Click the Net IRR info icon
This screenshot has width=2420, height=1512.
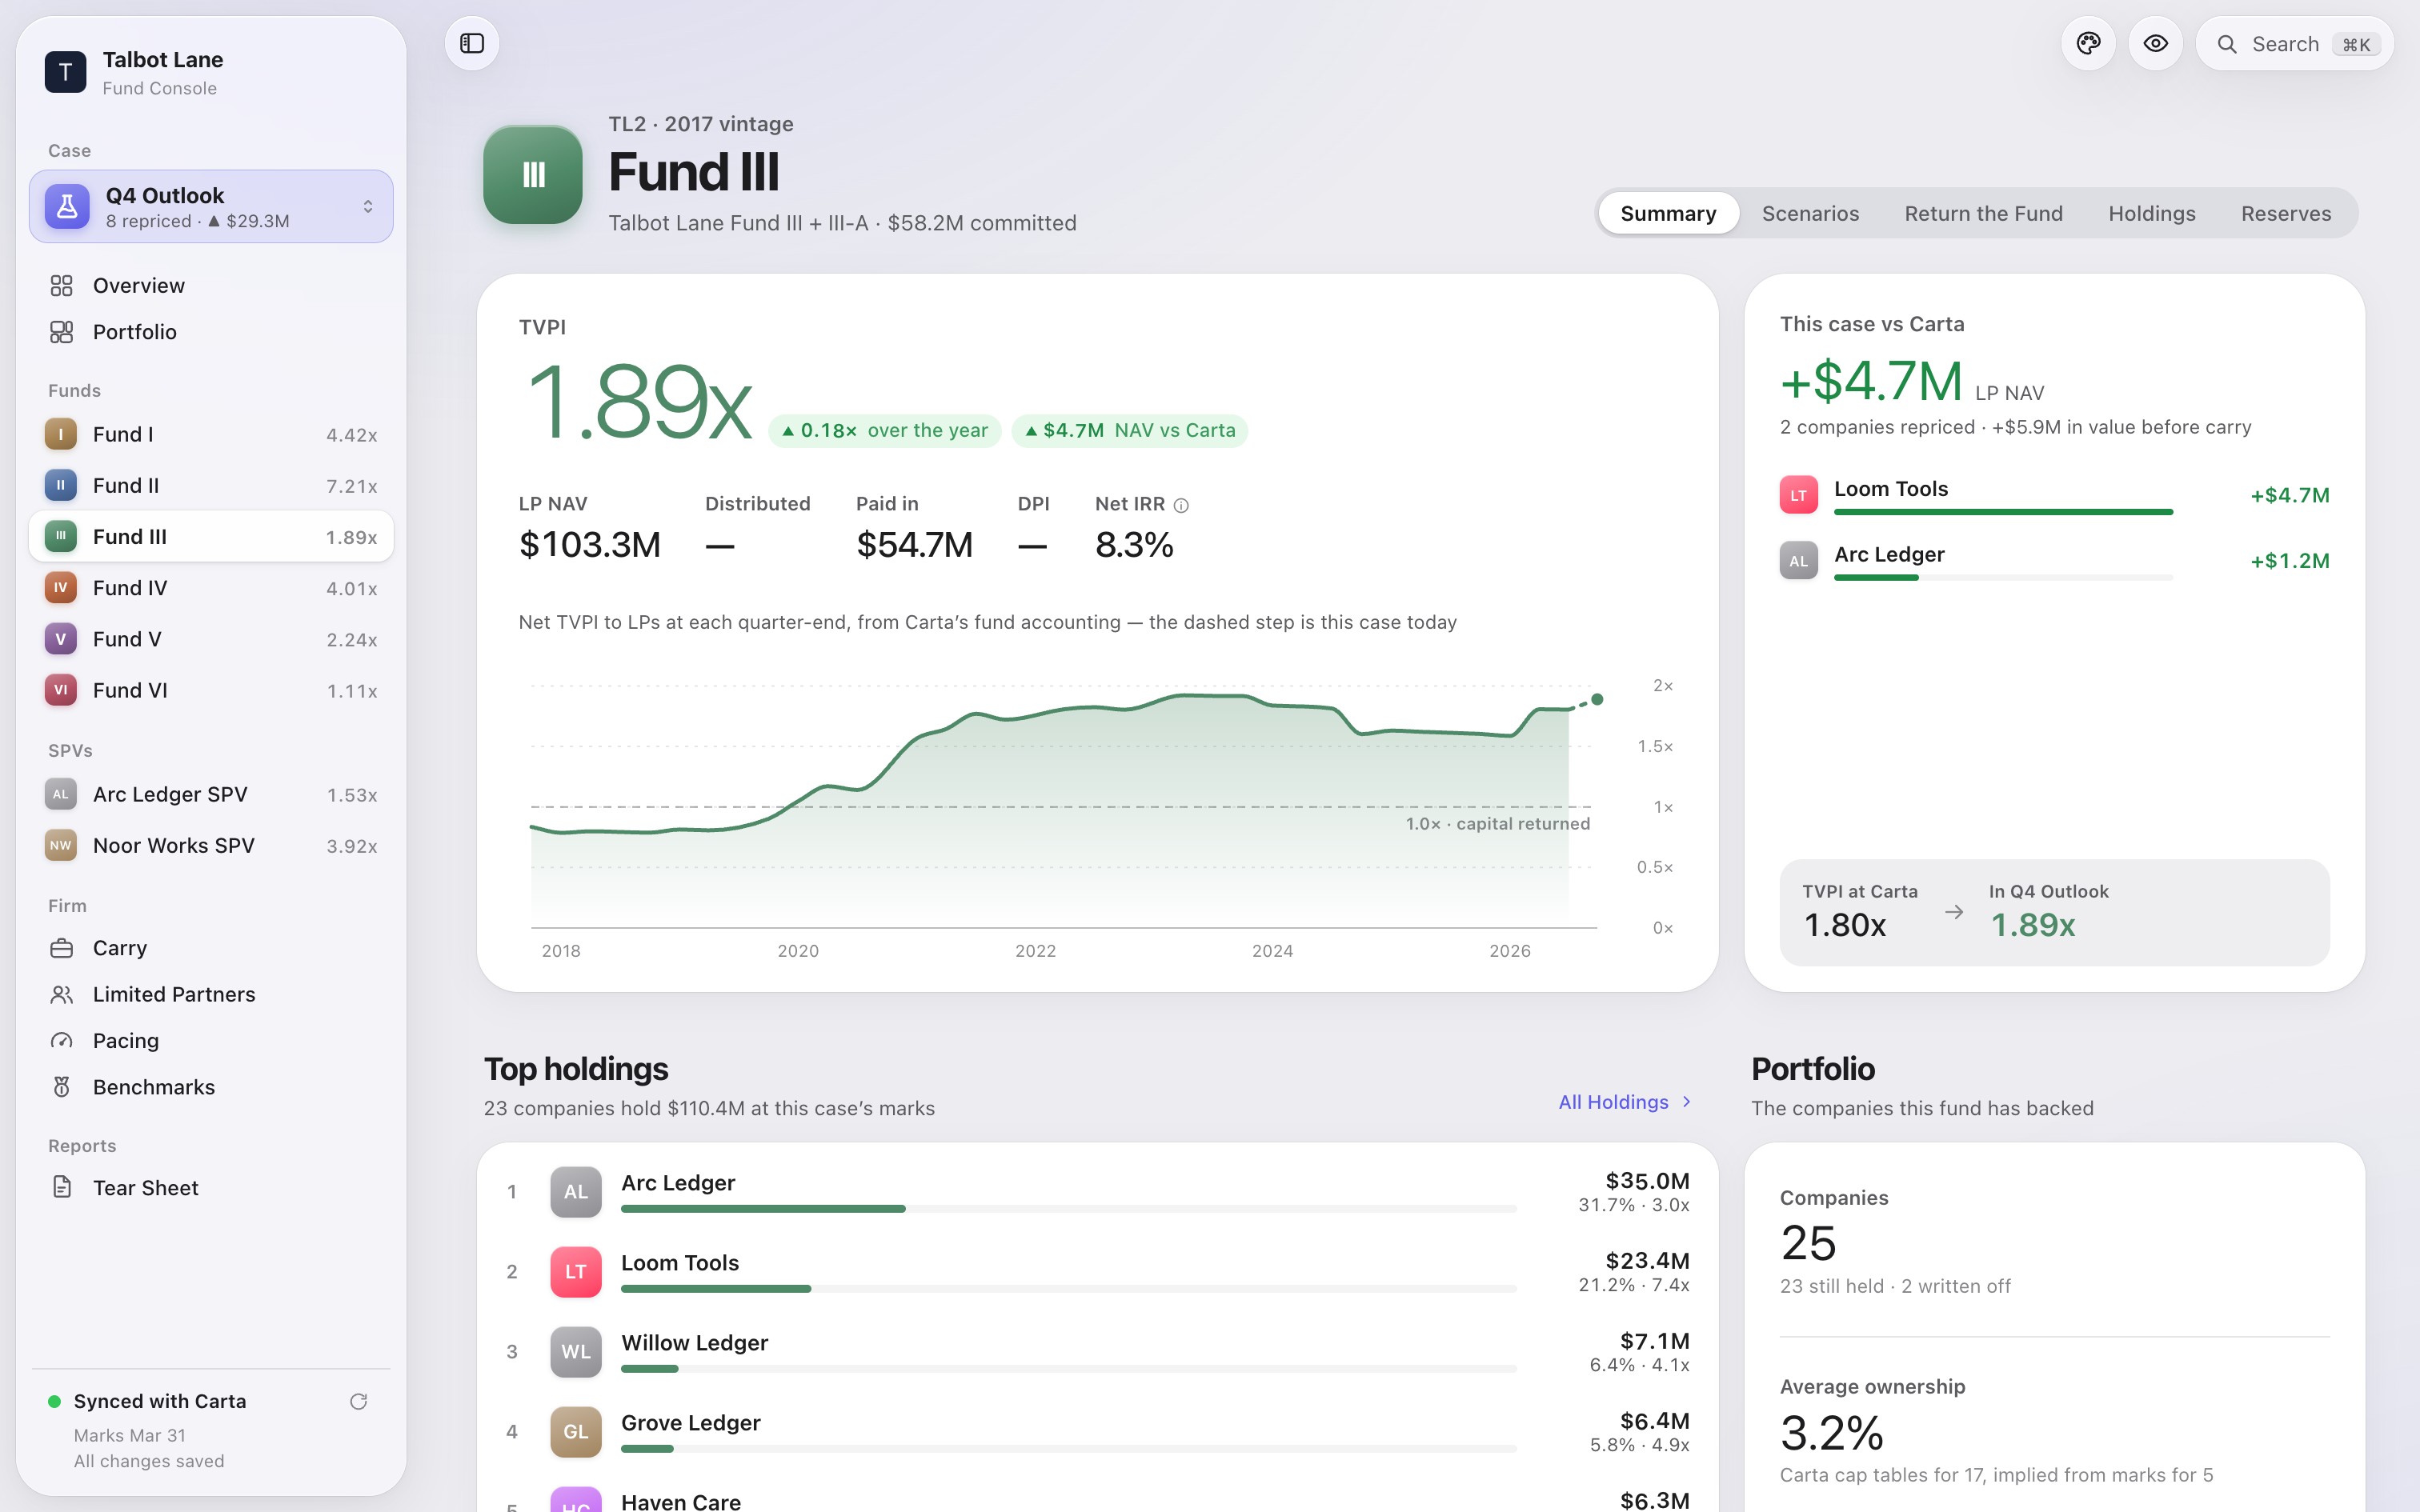1181,506
